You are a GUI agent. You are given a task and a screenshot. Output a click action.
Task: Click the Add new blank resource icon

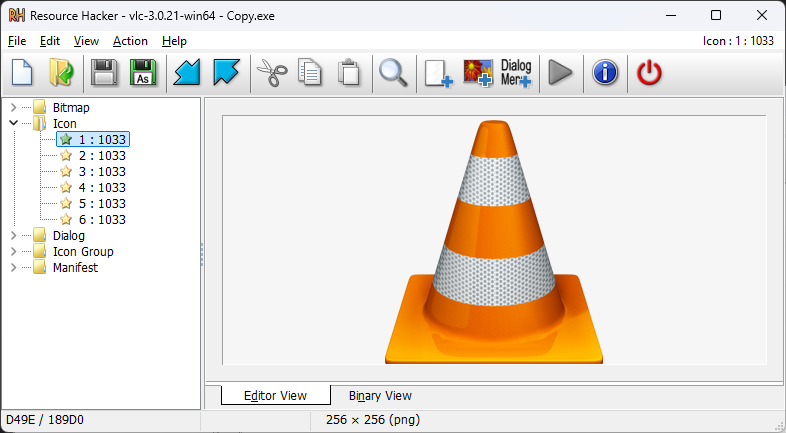pyautogui.click(x=439, y=74)
